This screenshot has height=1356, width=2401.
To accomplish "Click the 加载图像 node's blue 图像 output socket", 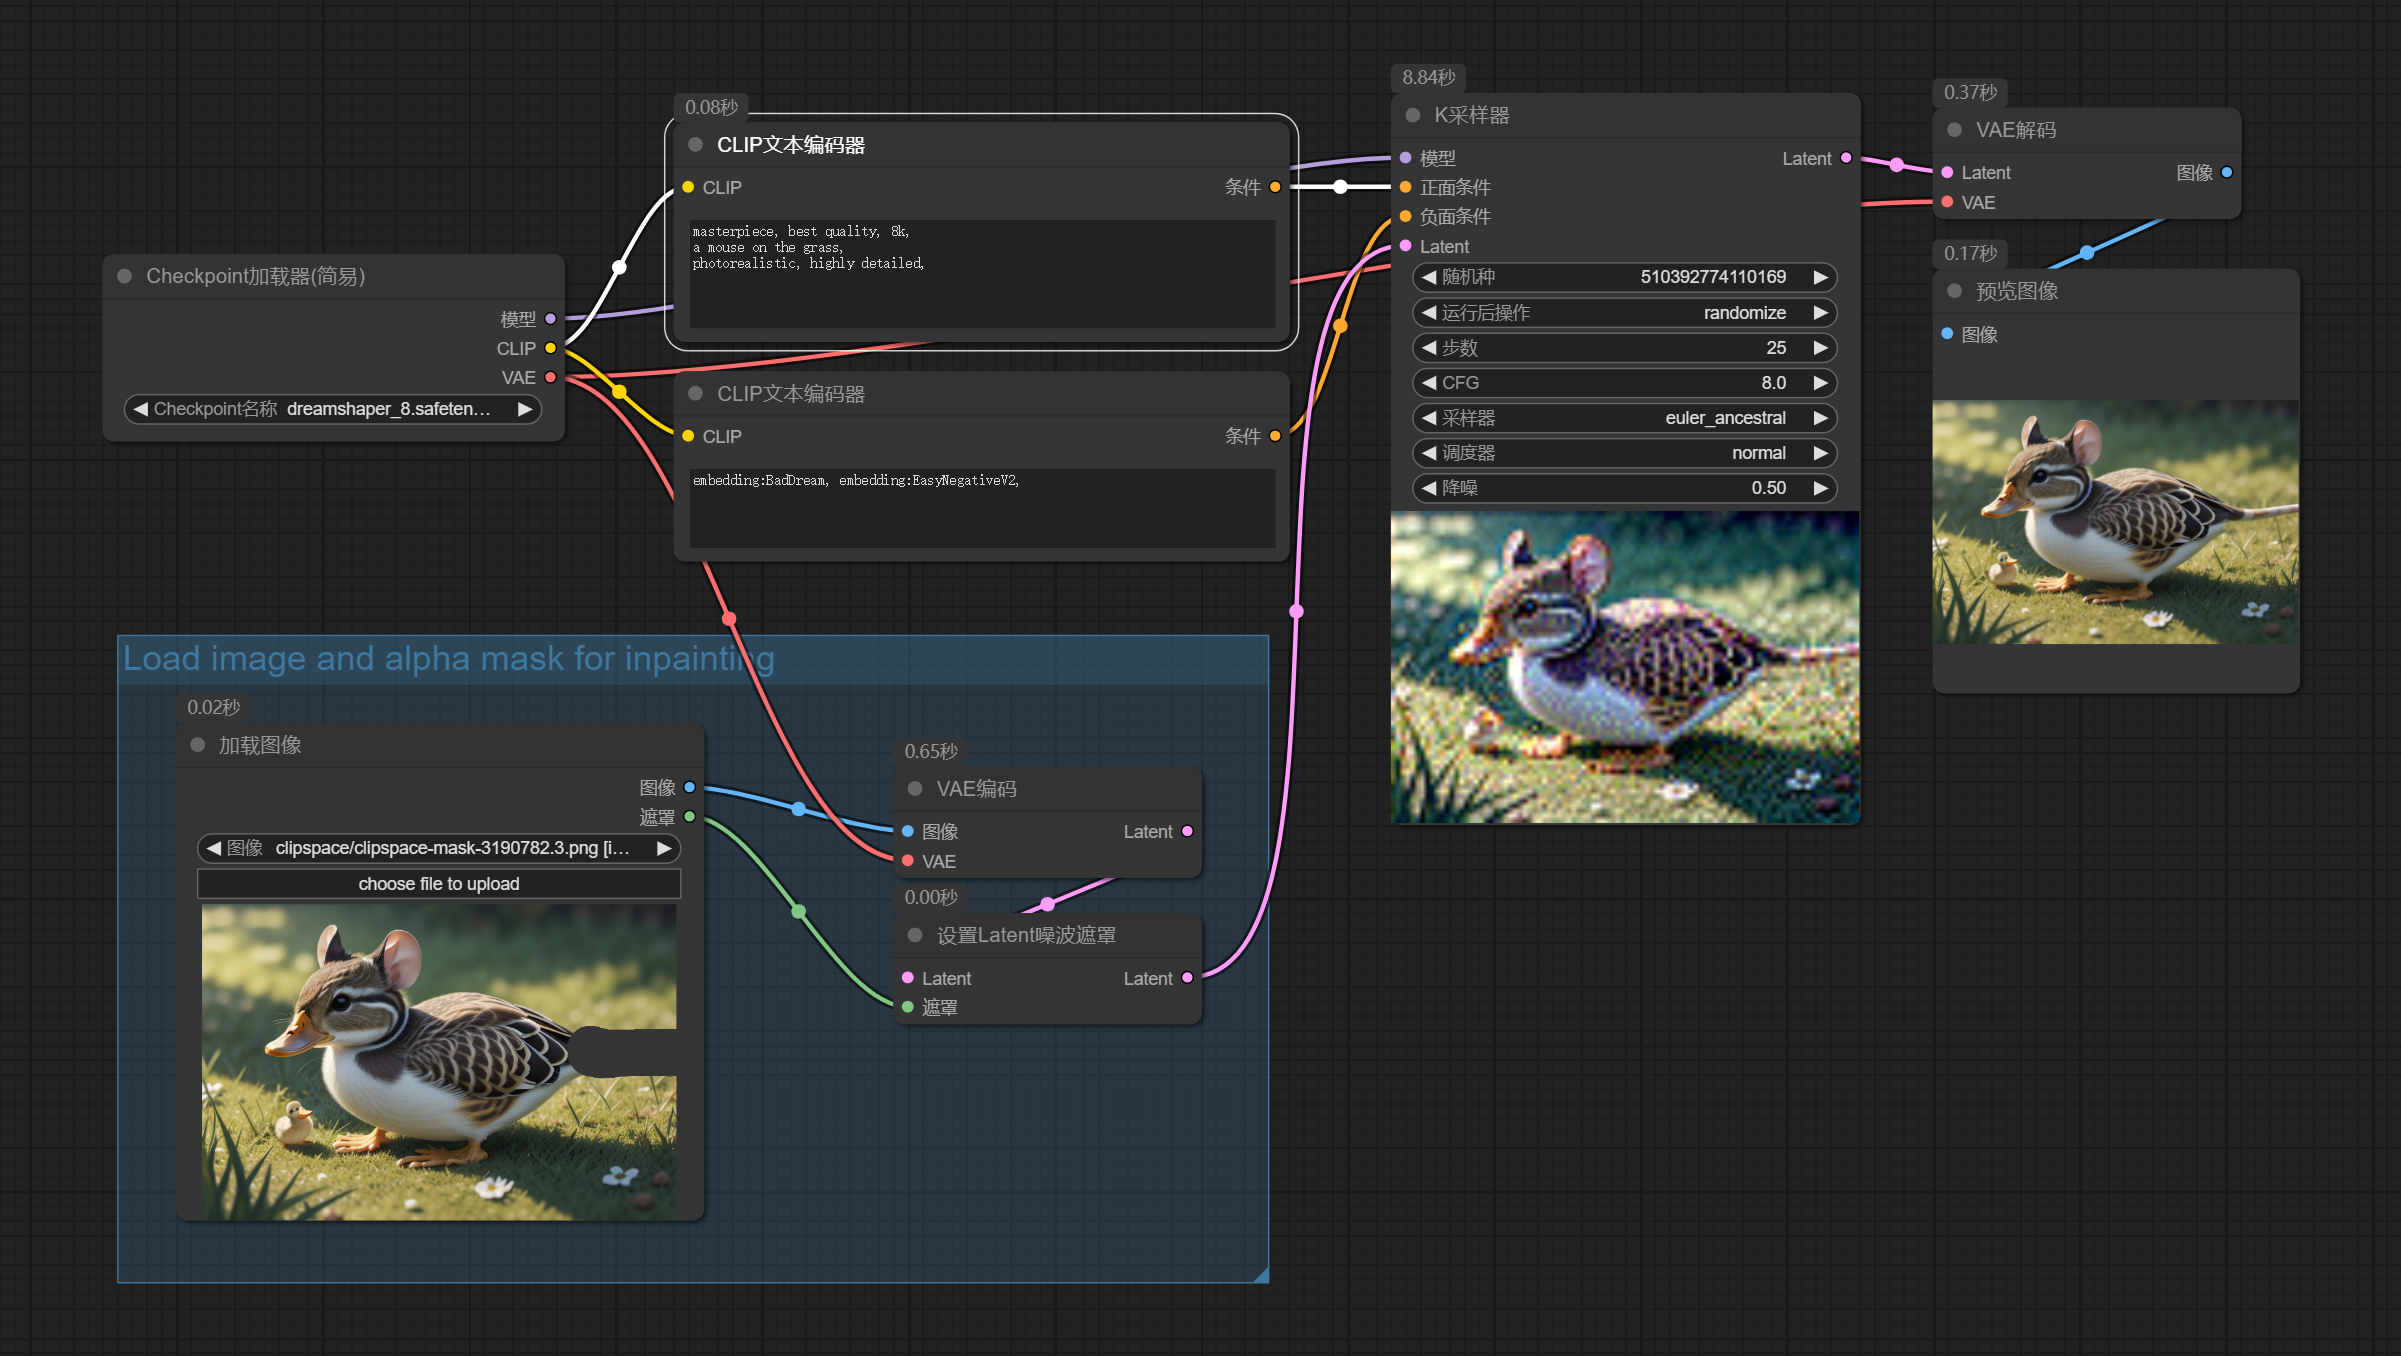I will click(689, 787).
